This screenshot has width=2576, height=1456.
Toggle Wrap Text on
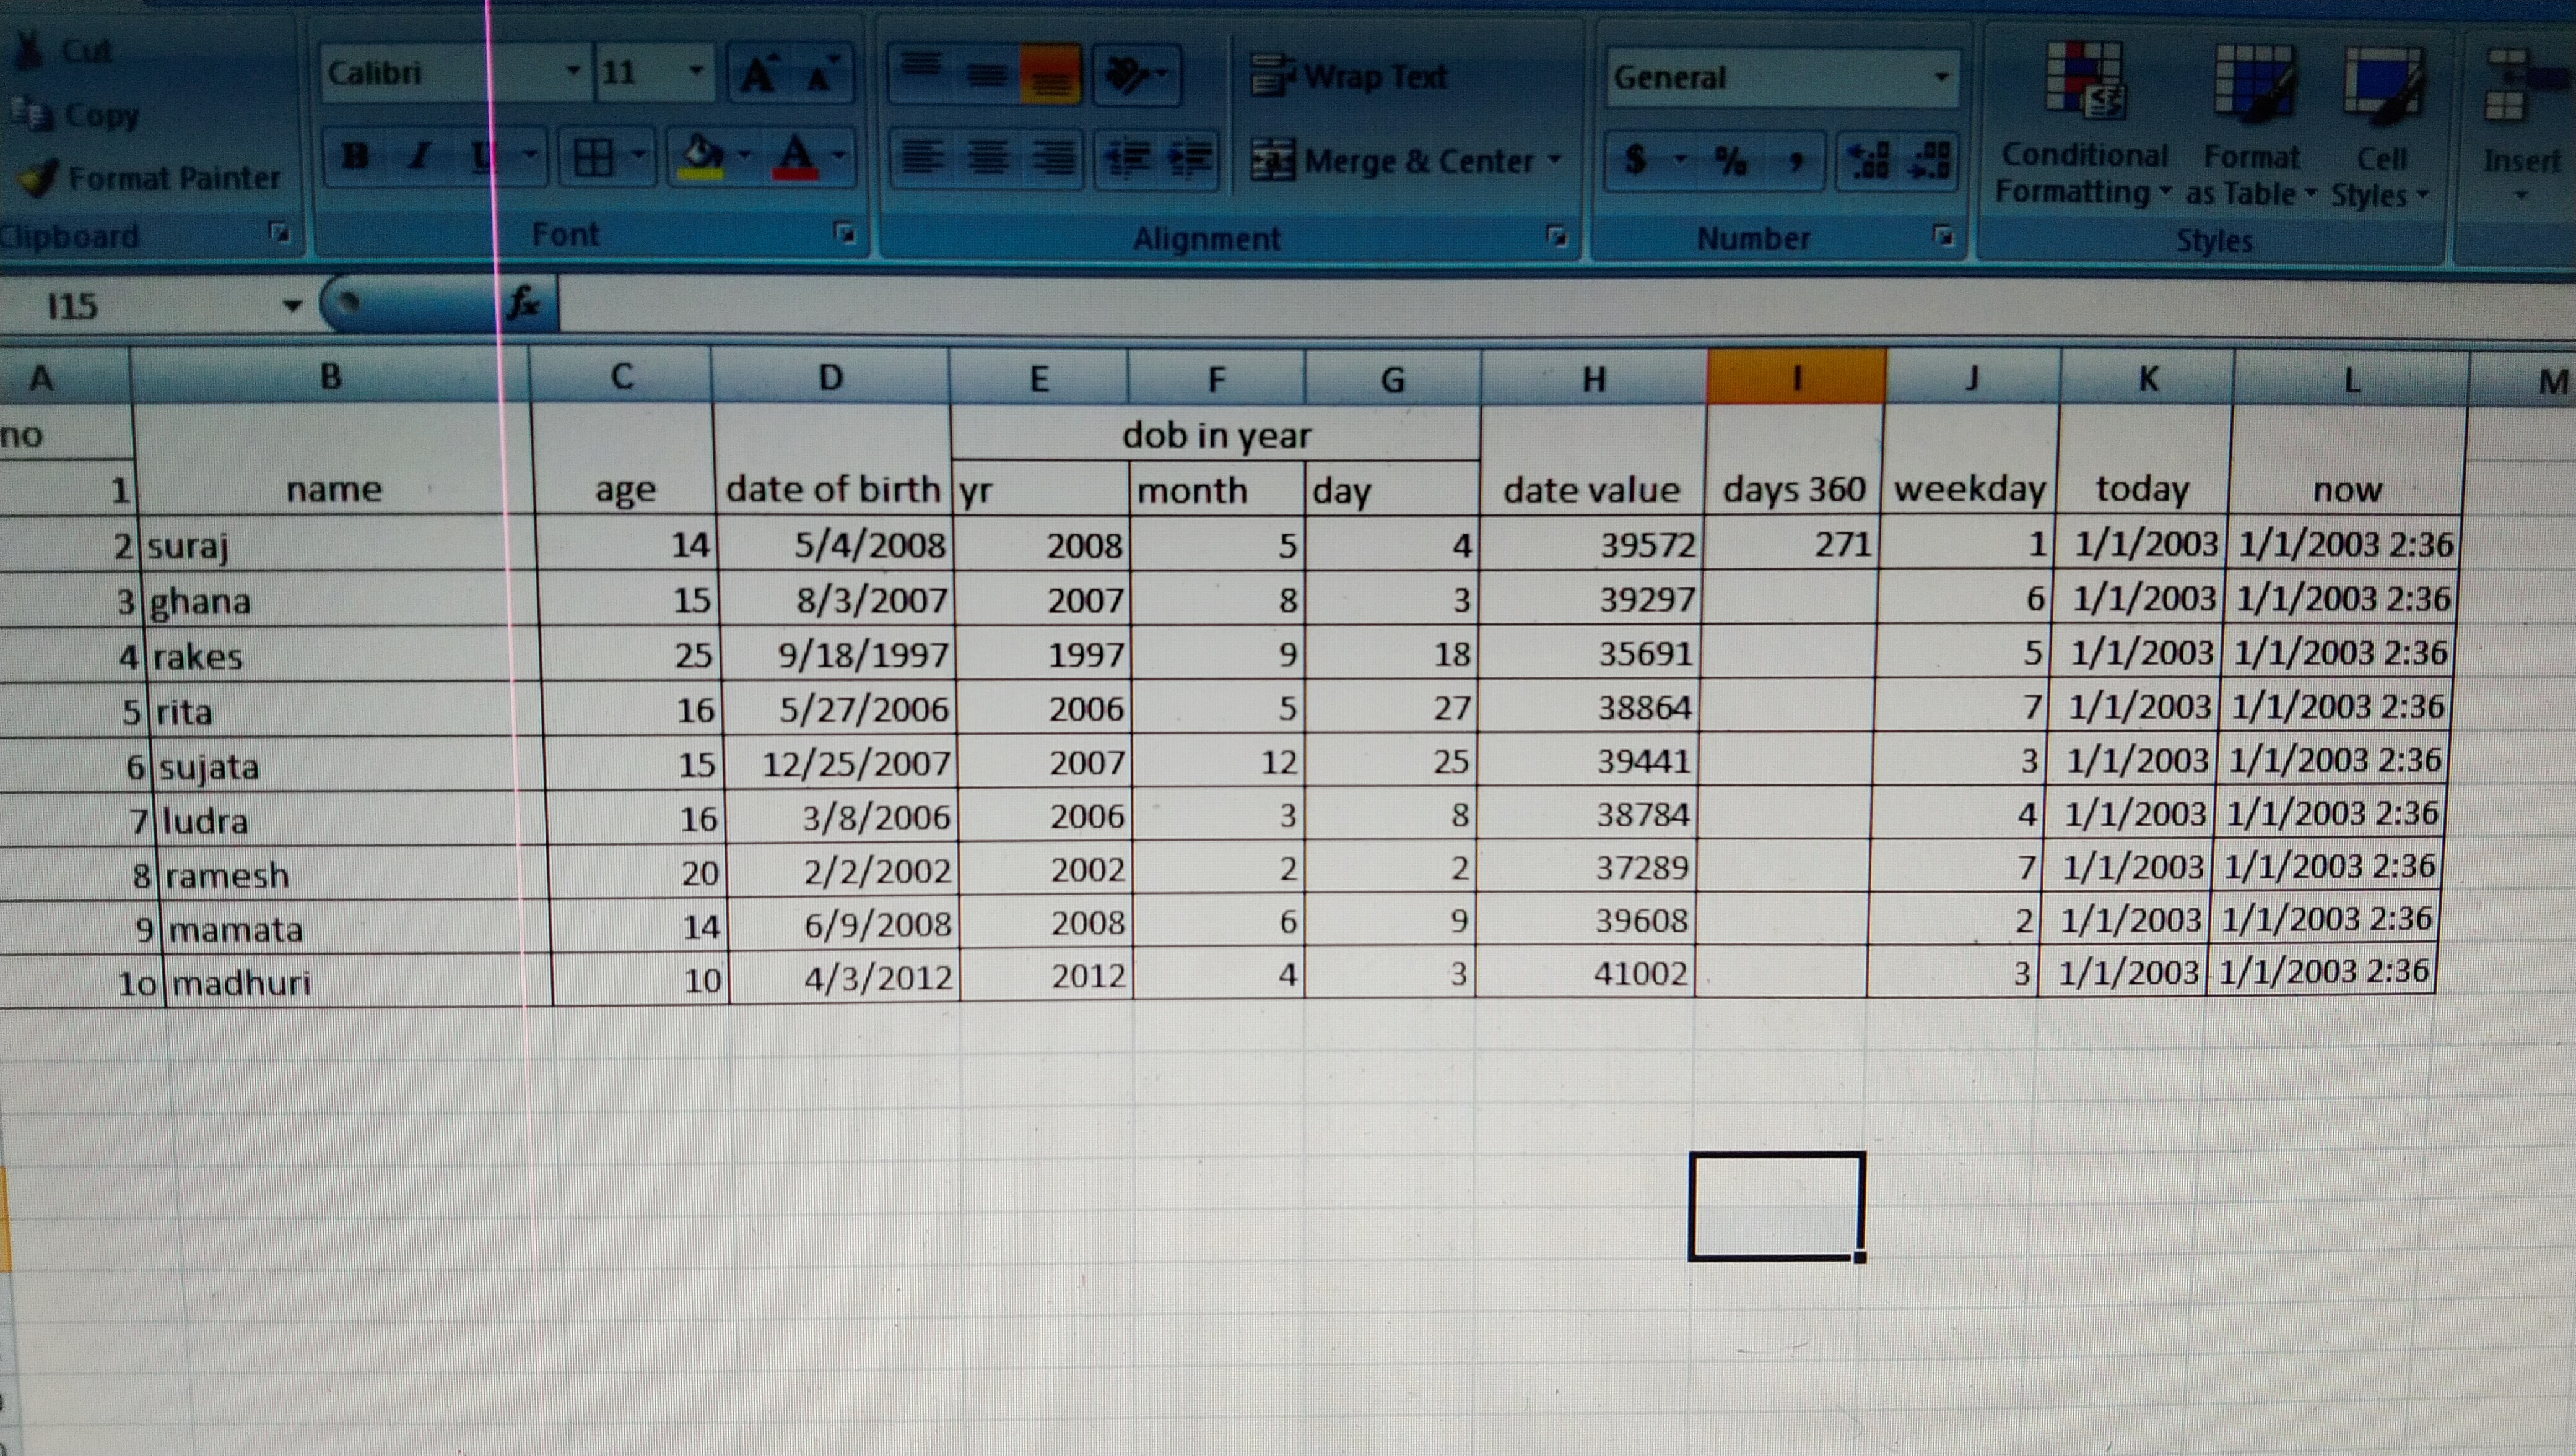pos(1349,76)
